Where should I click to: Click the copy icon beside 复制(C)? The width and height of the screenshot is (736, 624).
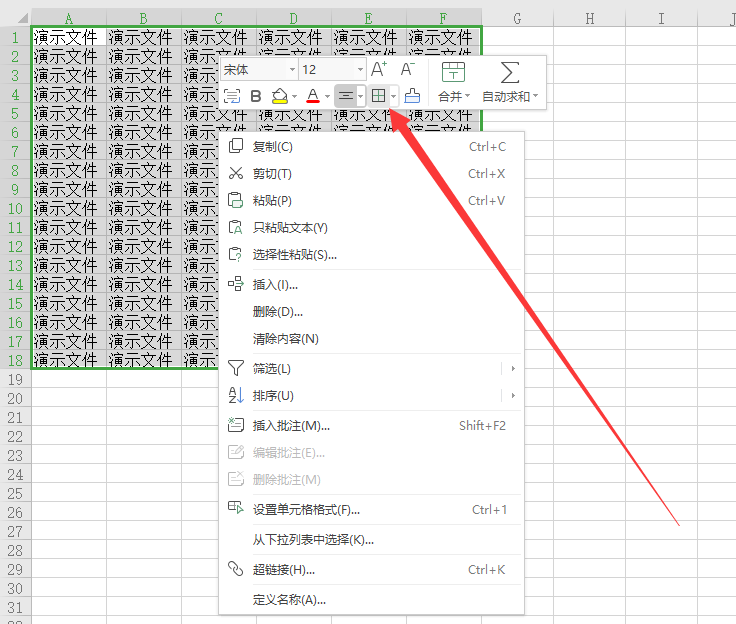coord(236,146)
